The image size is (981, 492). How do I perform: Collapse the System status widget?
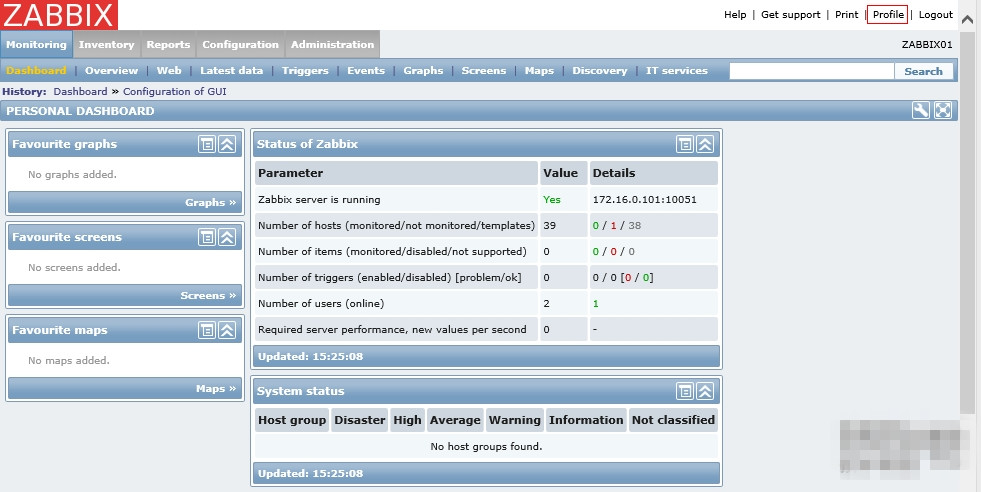705,391
